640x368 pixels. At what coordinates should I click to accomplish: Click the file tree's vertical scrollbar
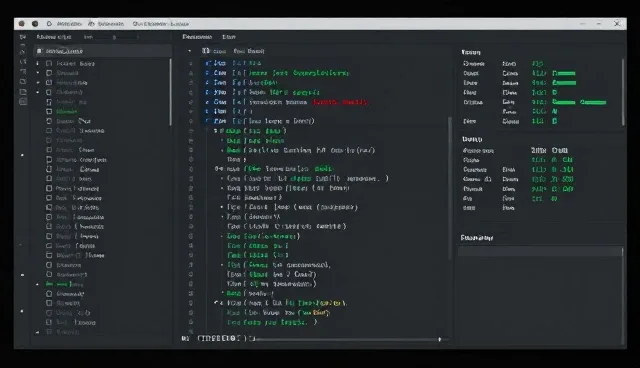(x=170, y=92)
